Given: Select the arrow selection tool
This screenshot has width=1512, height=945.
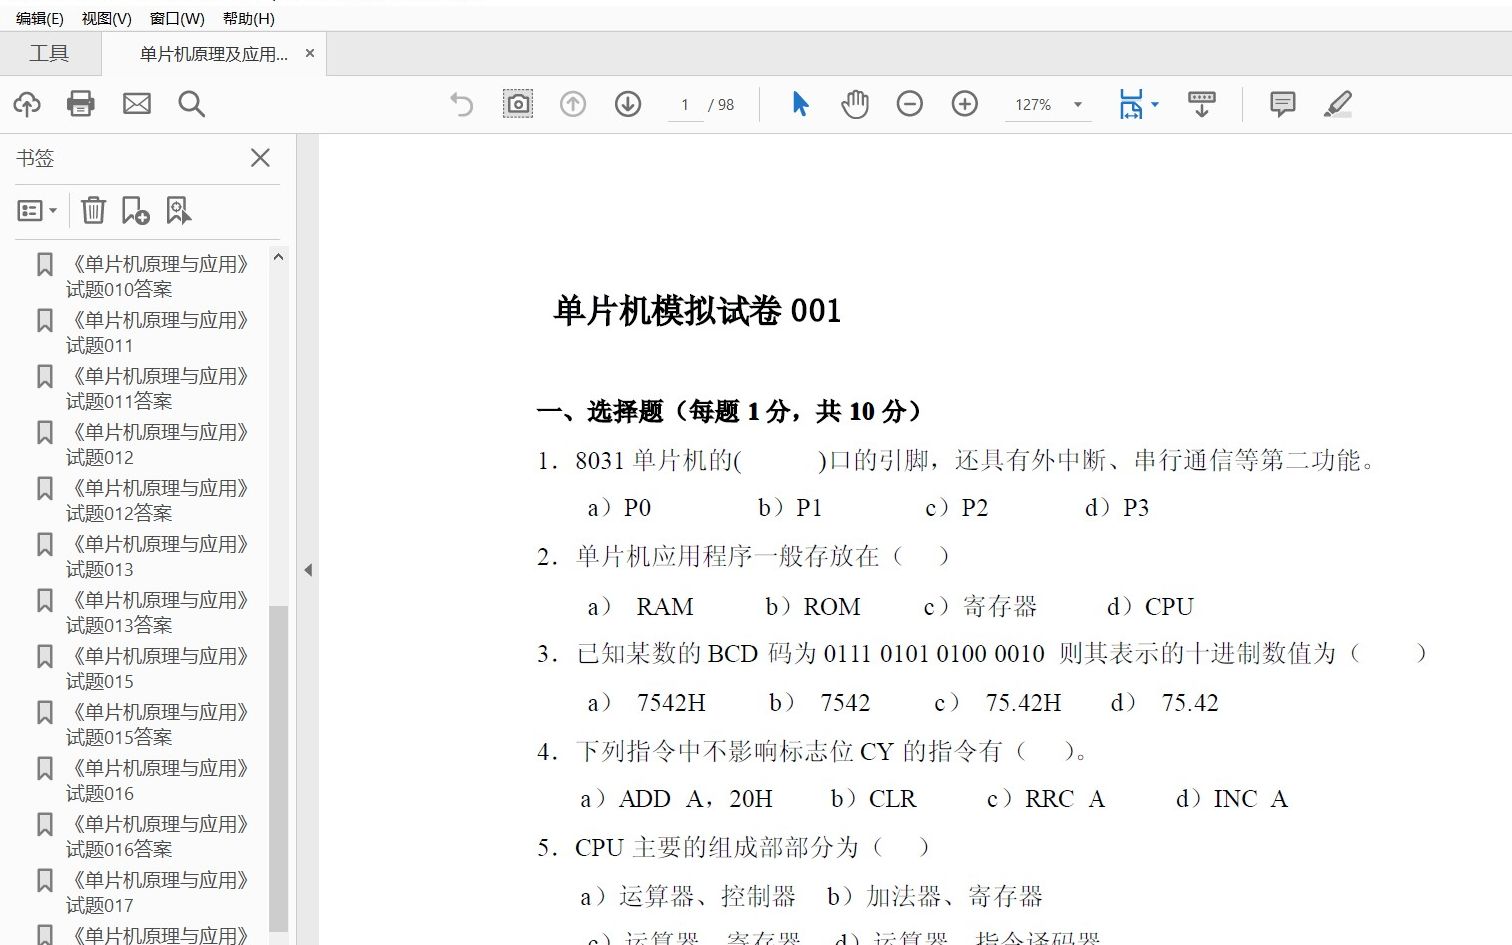Looking at the screenshot, I should (x=800, y=104).
